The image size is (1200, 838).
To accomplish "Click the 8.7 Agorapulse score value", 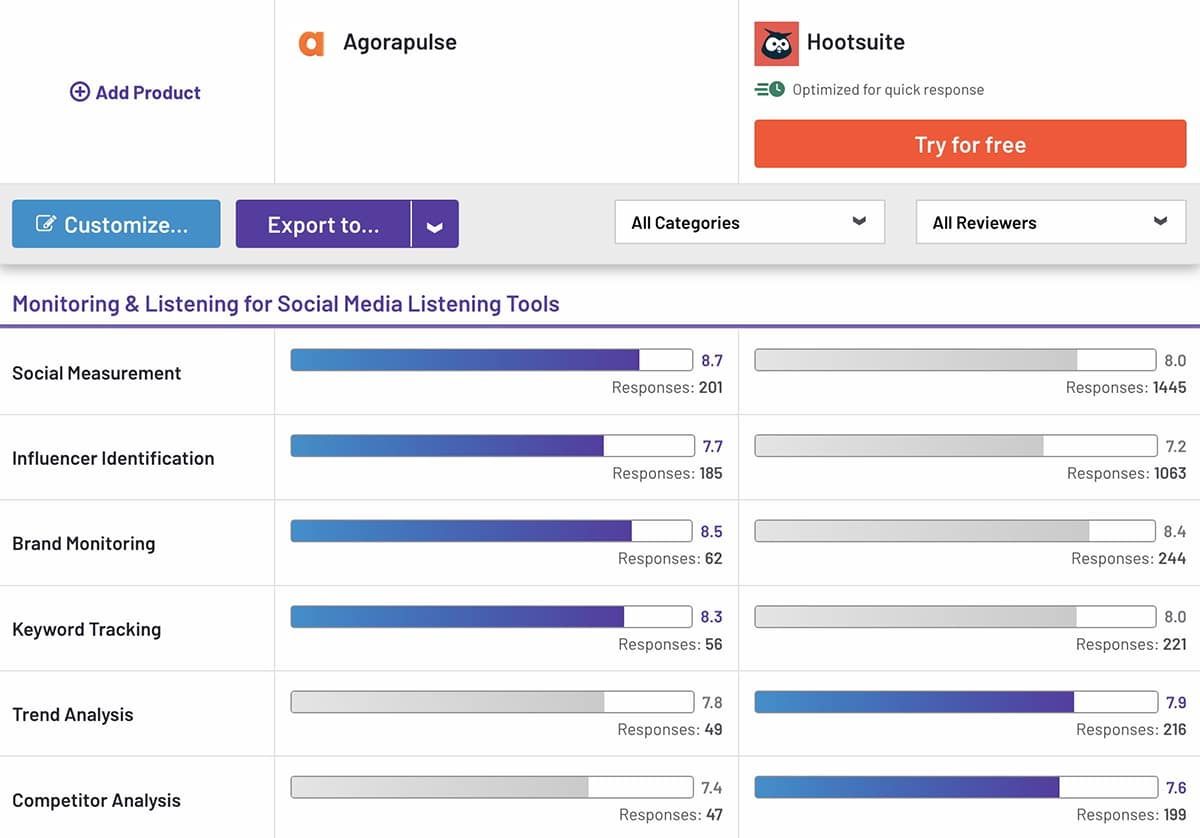I will 712,361.
